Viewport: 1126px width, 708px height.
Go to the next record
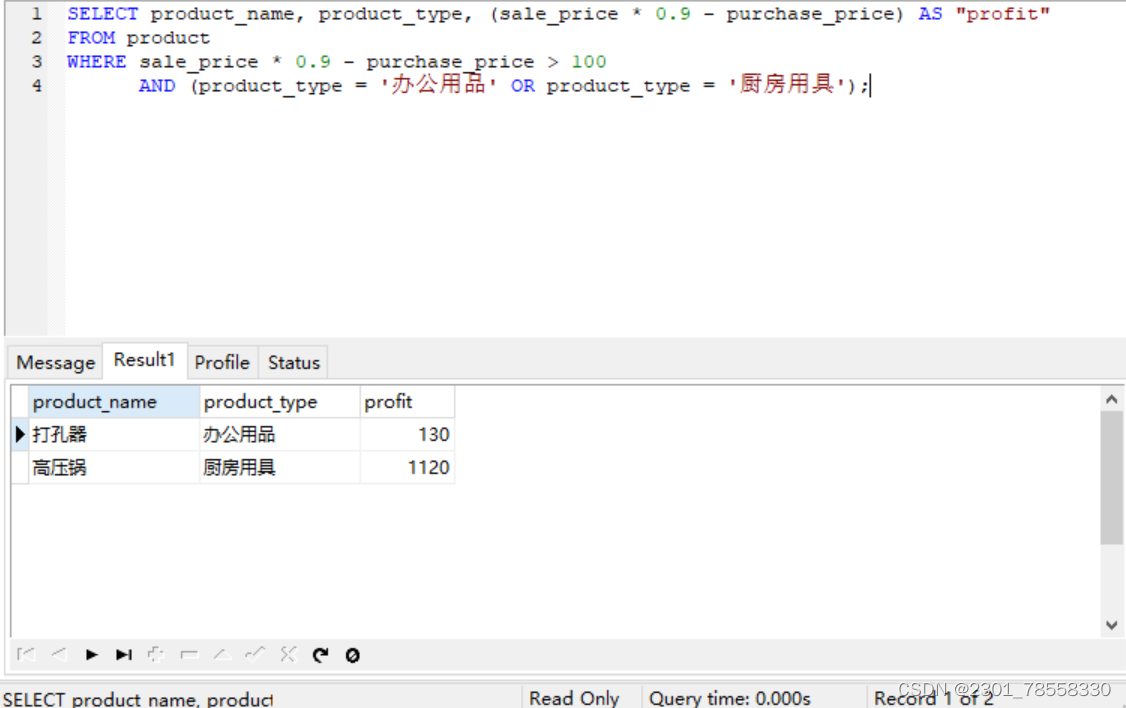(91, 655)
